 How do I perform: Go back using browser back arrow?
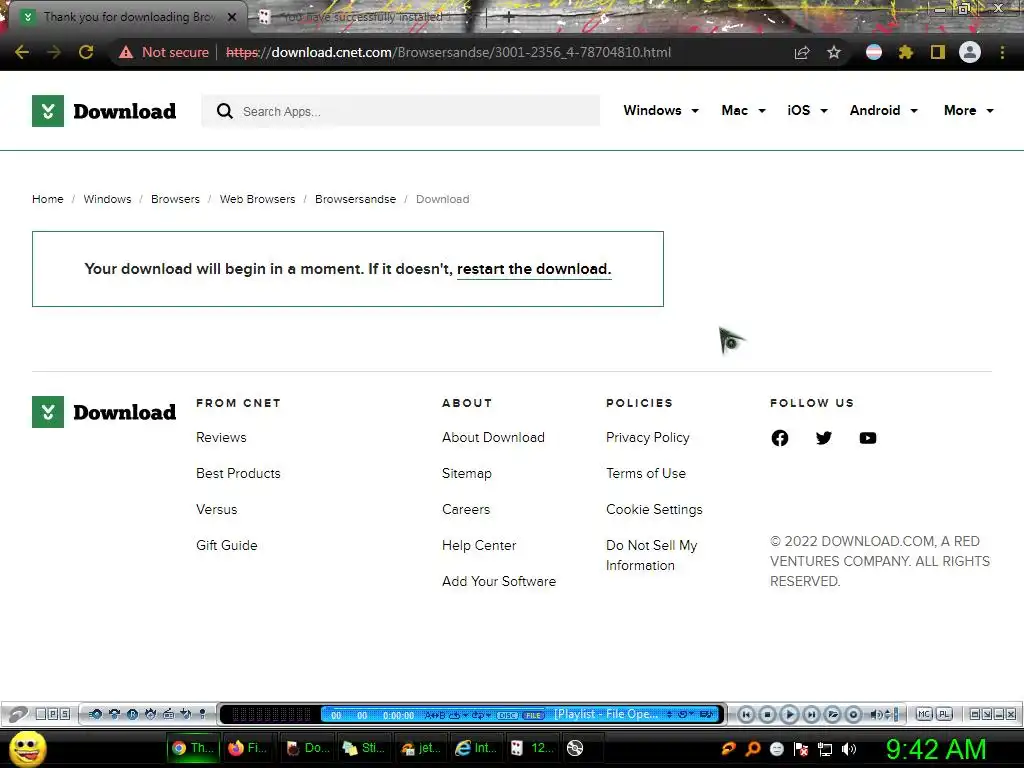pos(22,52)
